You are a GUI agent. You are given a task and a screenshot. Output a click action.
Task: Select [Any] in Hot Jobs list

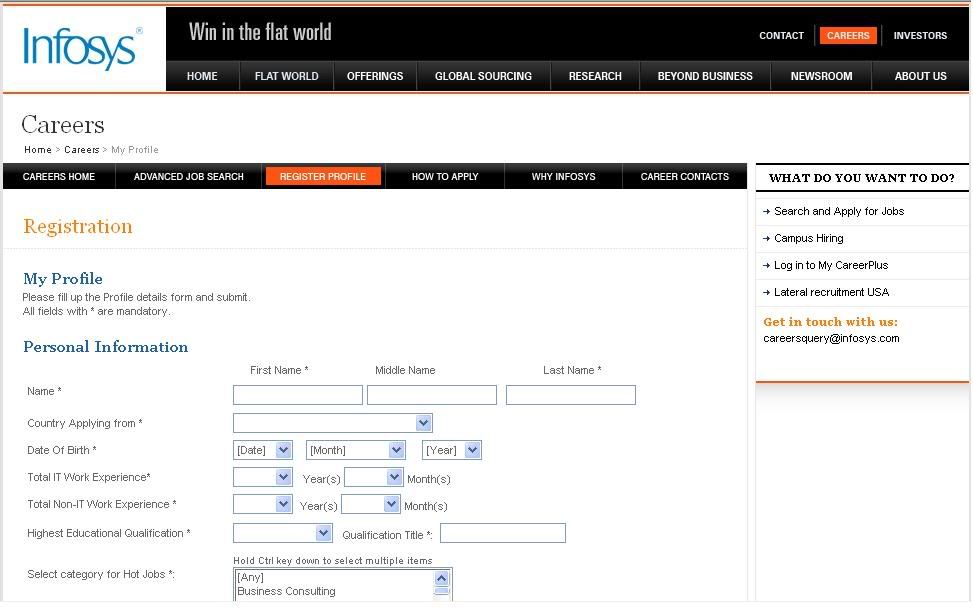(250, 578)
